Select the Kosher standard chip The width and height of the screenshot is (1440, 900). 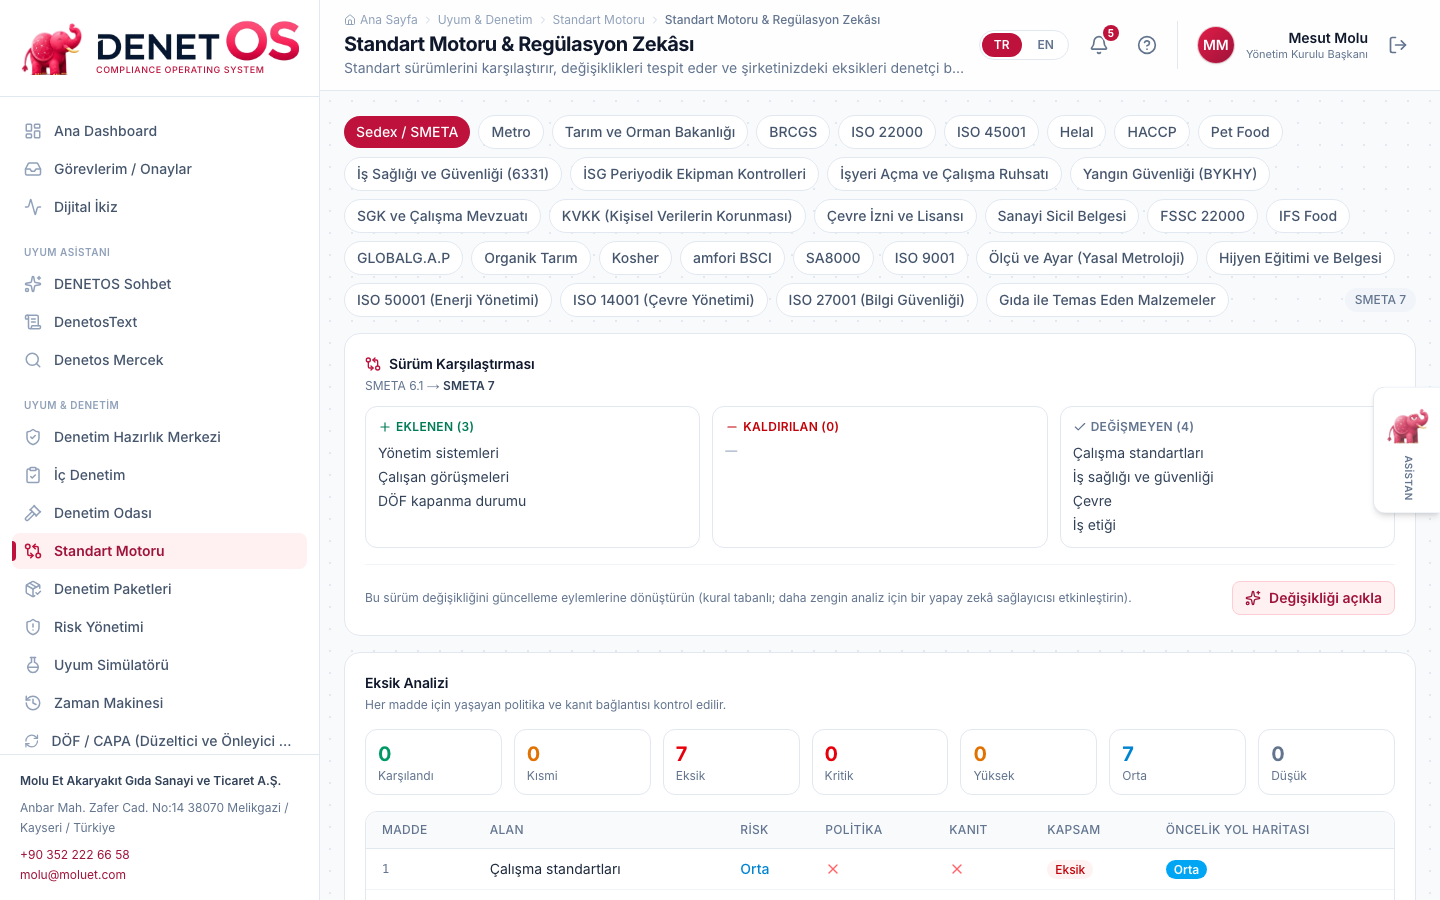(x=635, y=258)
